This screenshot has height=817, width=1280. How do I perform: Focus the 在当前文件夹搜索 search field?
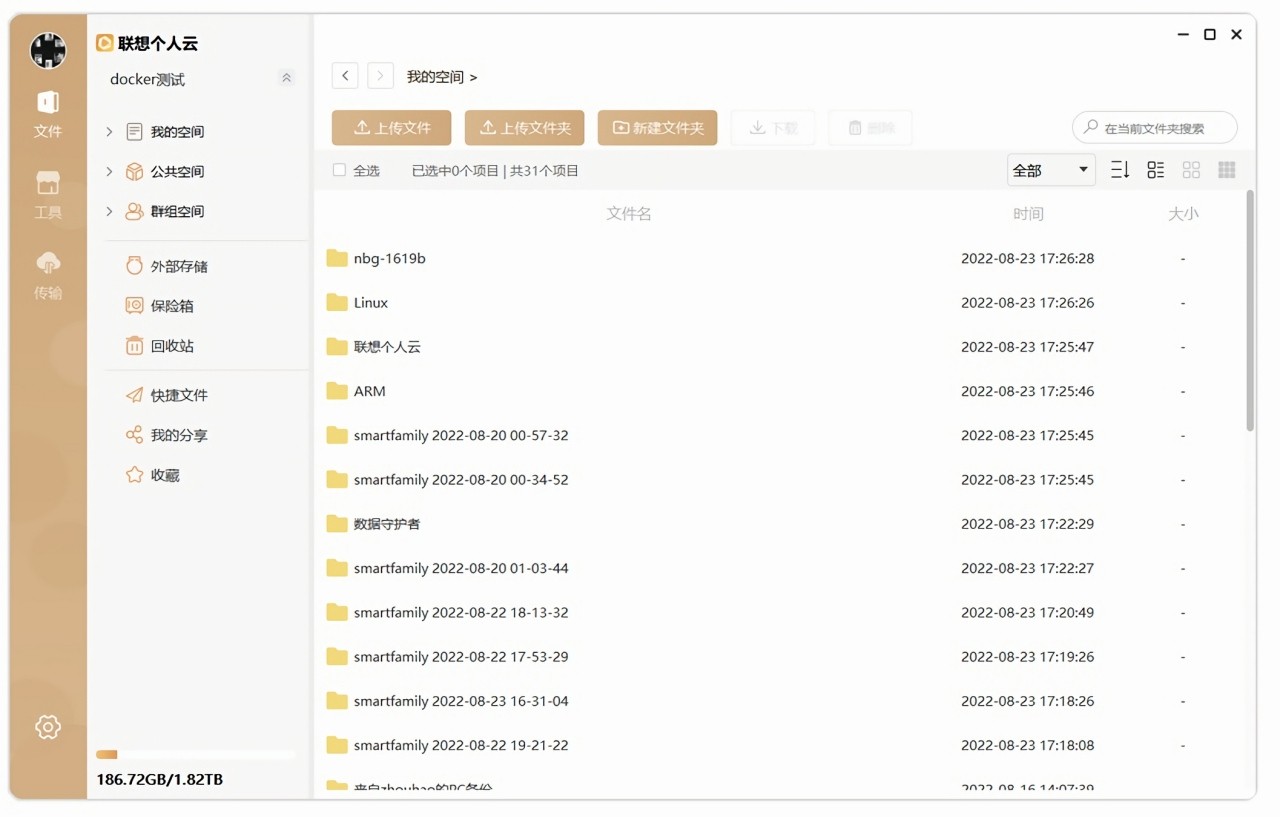click(1160, 128)
